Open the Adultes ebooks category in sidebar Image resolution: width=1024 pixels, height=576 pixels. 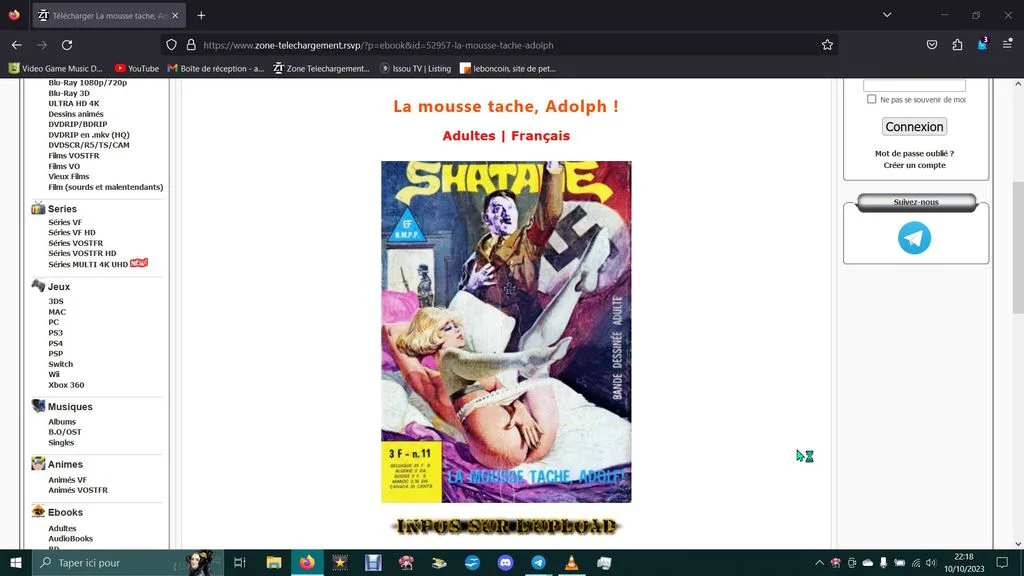pos(62,528)
